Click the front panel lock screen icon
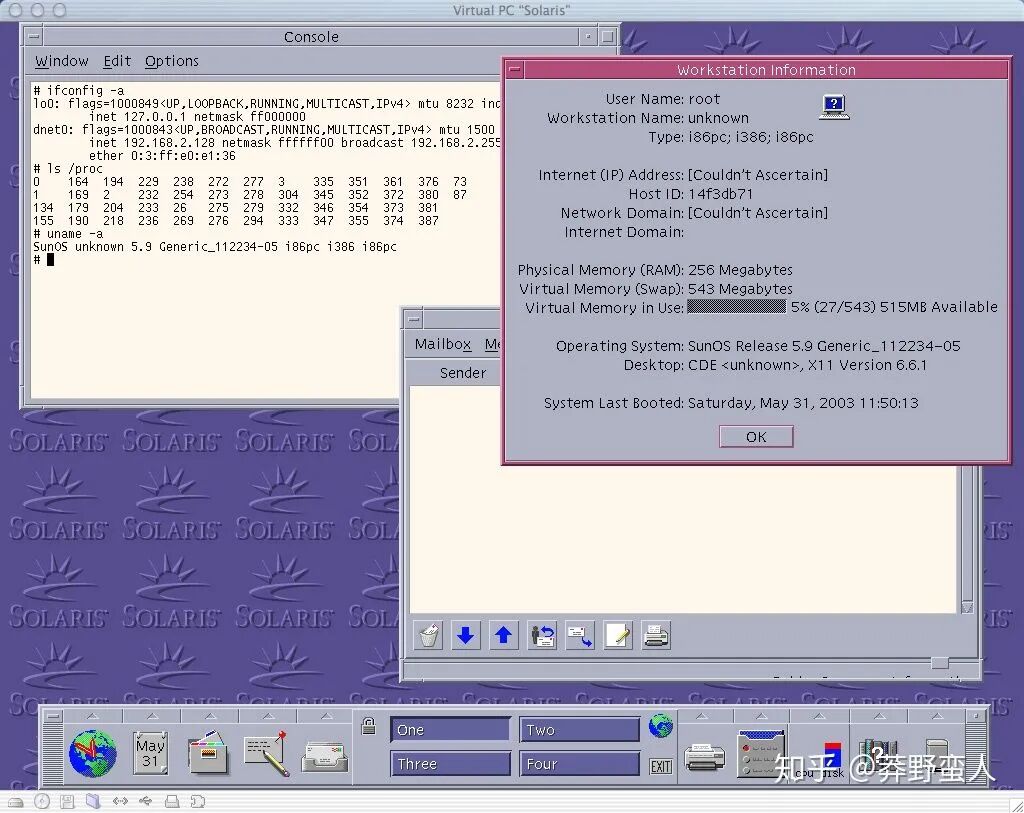Image resolution: width=1024 pixels, height=813 pixels. point(368,726)
